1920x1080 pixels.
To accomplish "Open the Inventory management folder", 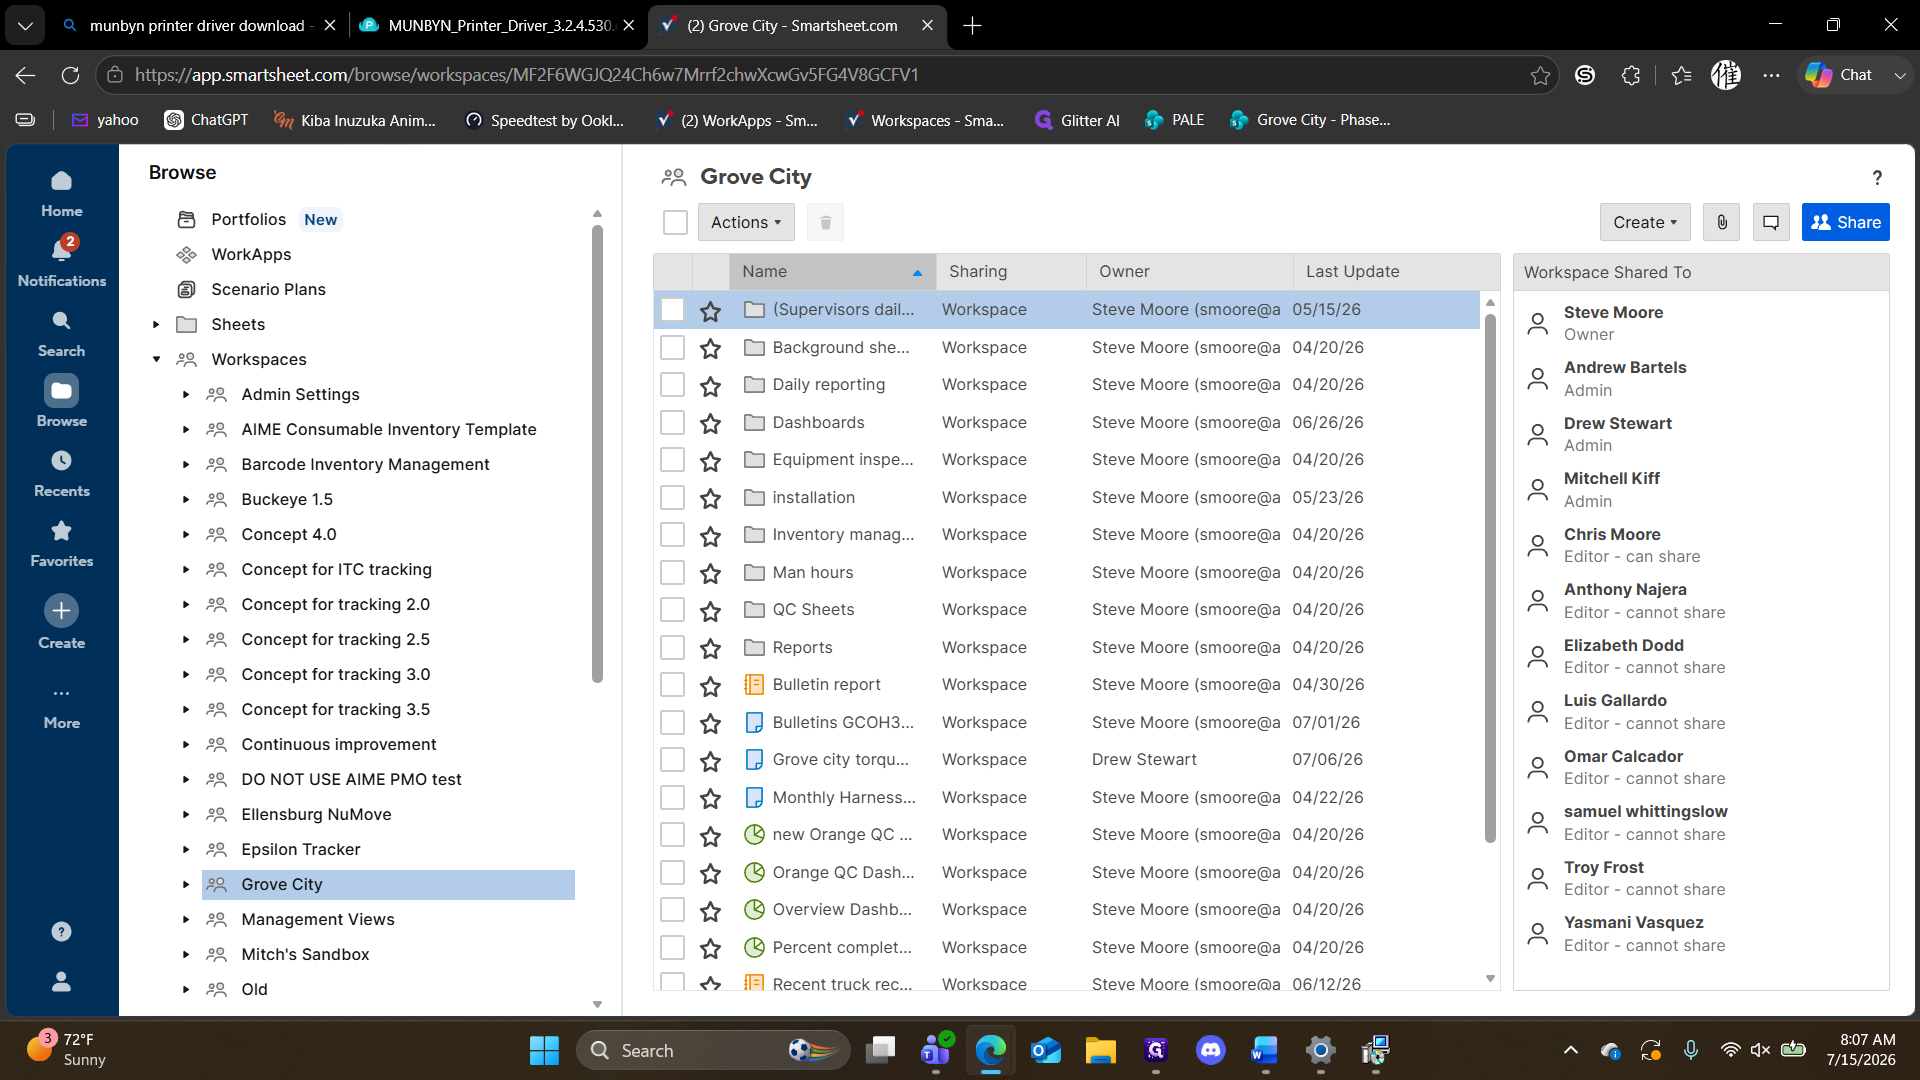I will [843, 535].
